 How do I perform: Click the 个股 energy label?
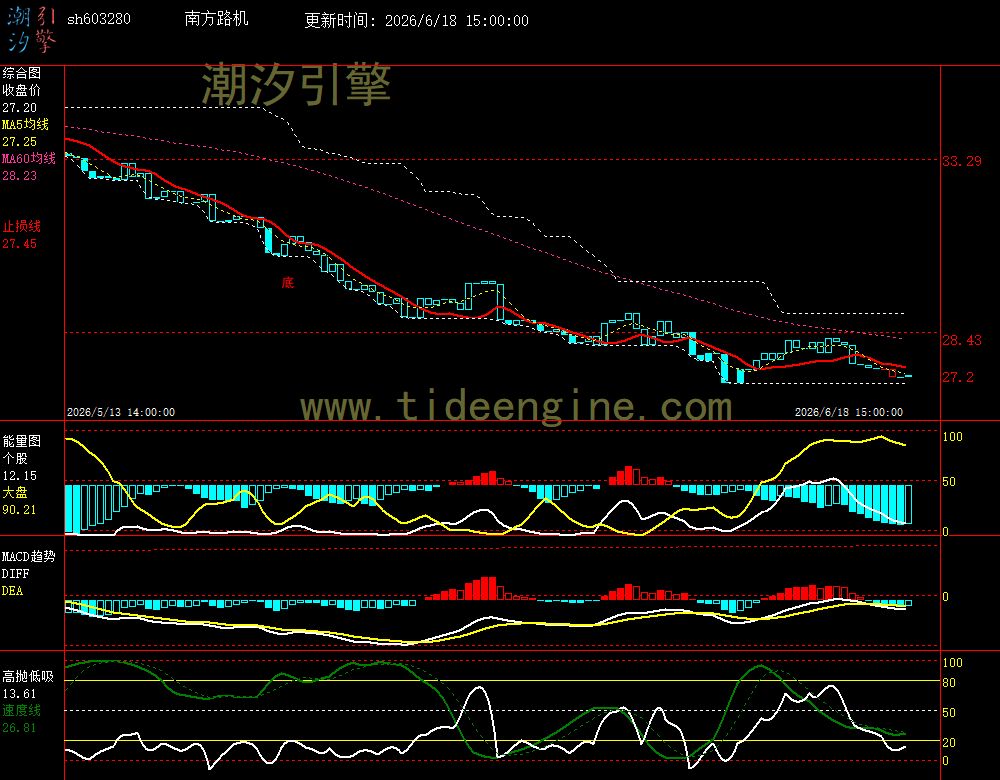tap(15, 459)
